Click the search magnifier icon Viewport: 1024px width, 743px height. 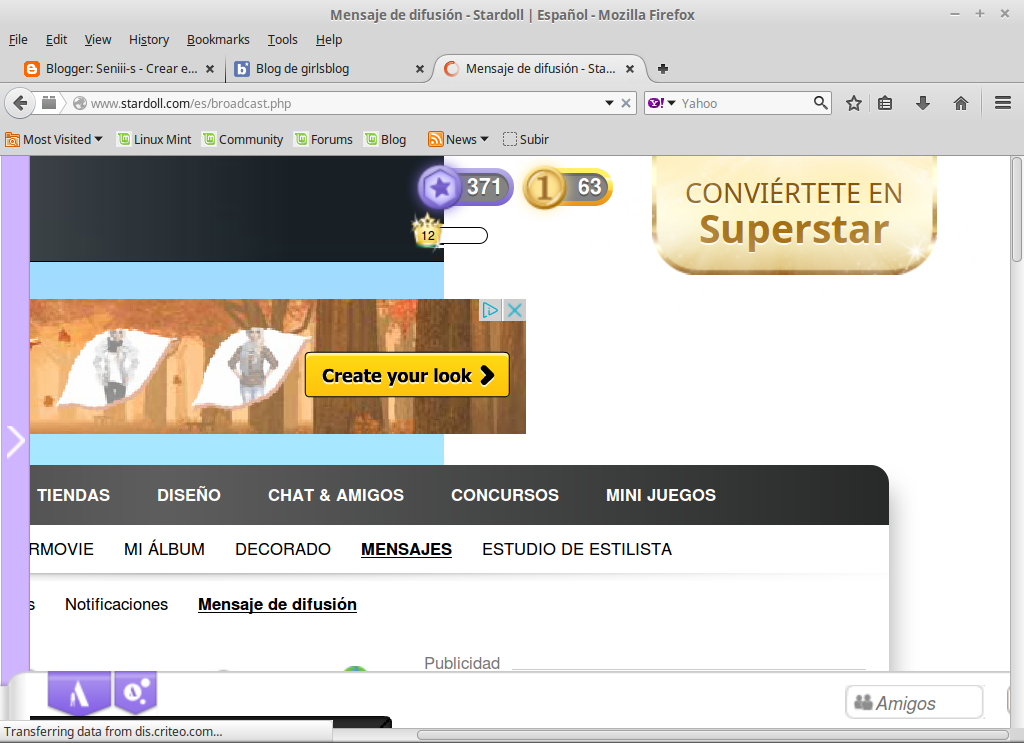[820, 103]
